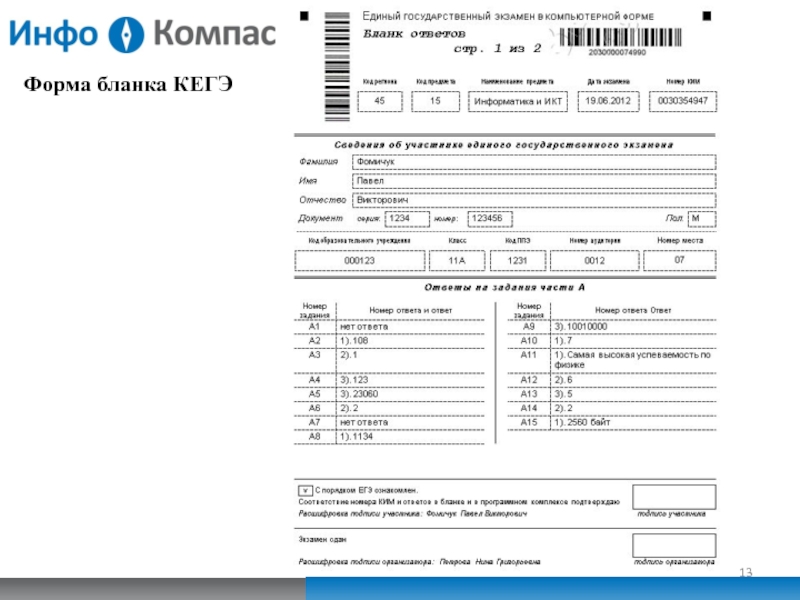
Task: Click answer row A15 '1).2560 байт'
Action: [x=612, y=422]
